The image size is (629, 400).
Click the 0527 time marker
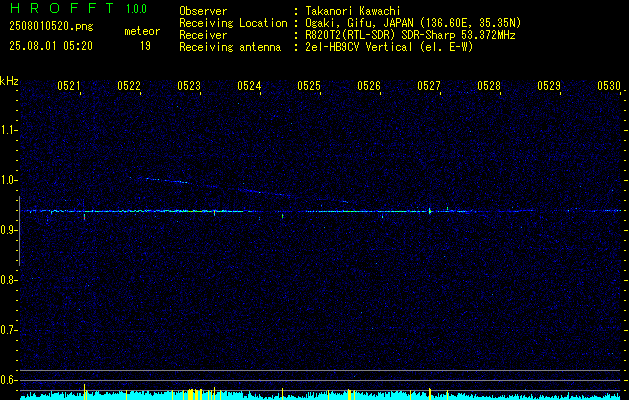click(x=429, y=86)
